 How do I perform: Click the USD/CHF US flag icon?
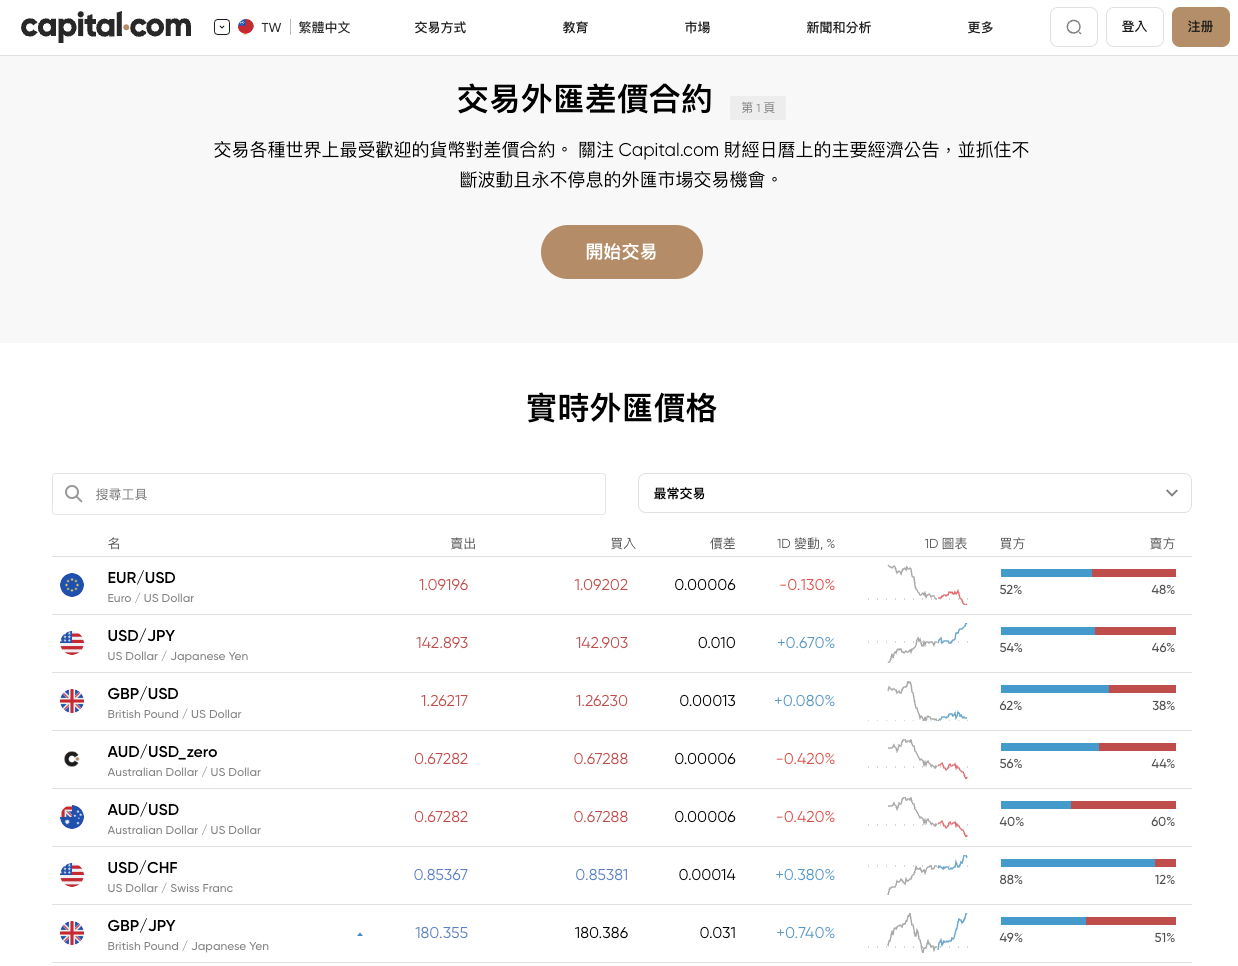point(72,875)
